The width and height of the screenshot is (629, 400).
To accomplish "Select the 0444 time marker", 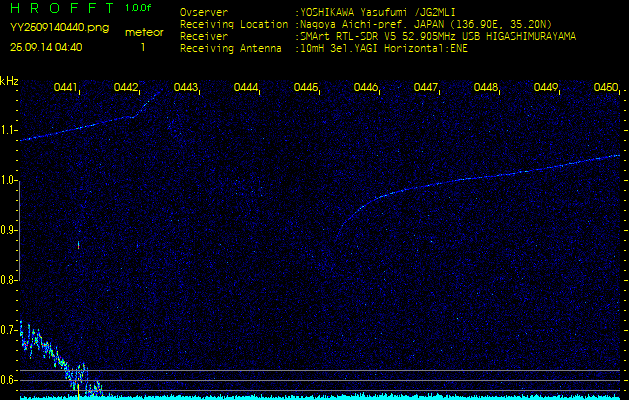I will (x=246, y=88).
